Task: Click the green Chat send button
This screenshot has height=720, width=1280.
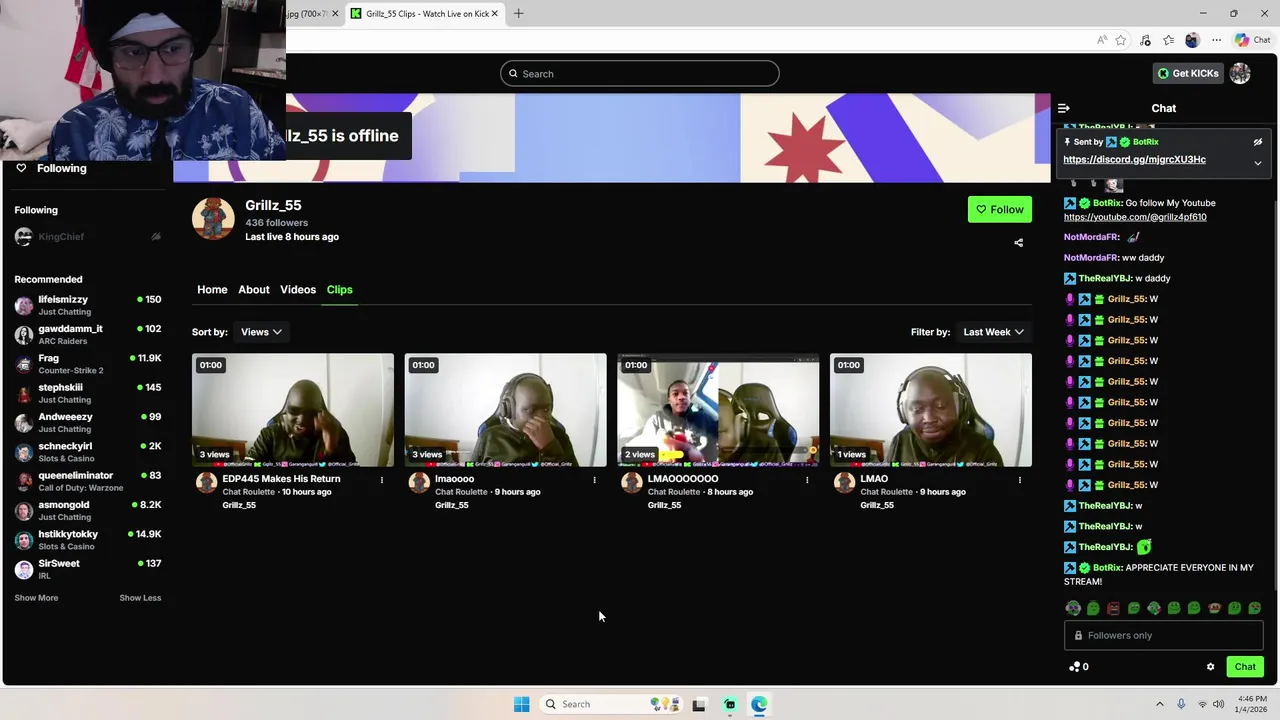Action: tap(1245, 667)
